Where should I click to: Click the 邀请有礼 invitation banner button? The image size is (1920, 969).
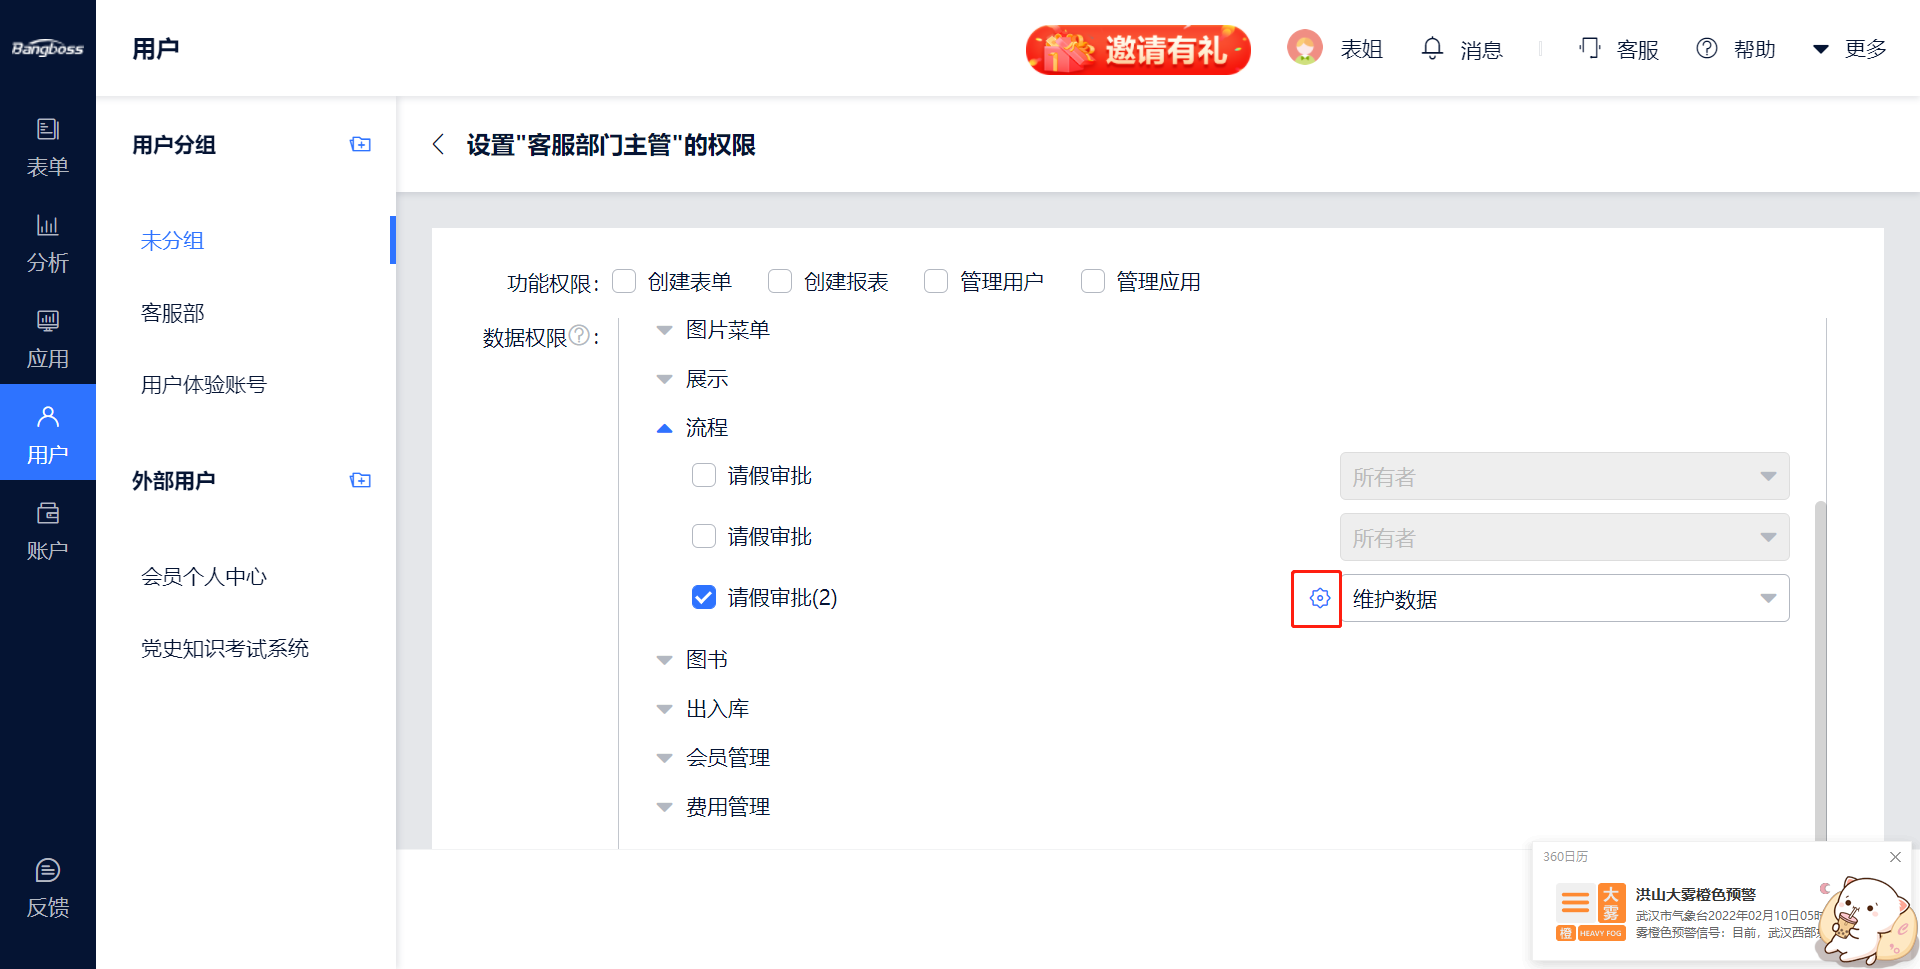(x=1138, y=49)
